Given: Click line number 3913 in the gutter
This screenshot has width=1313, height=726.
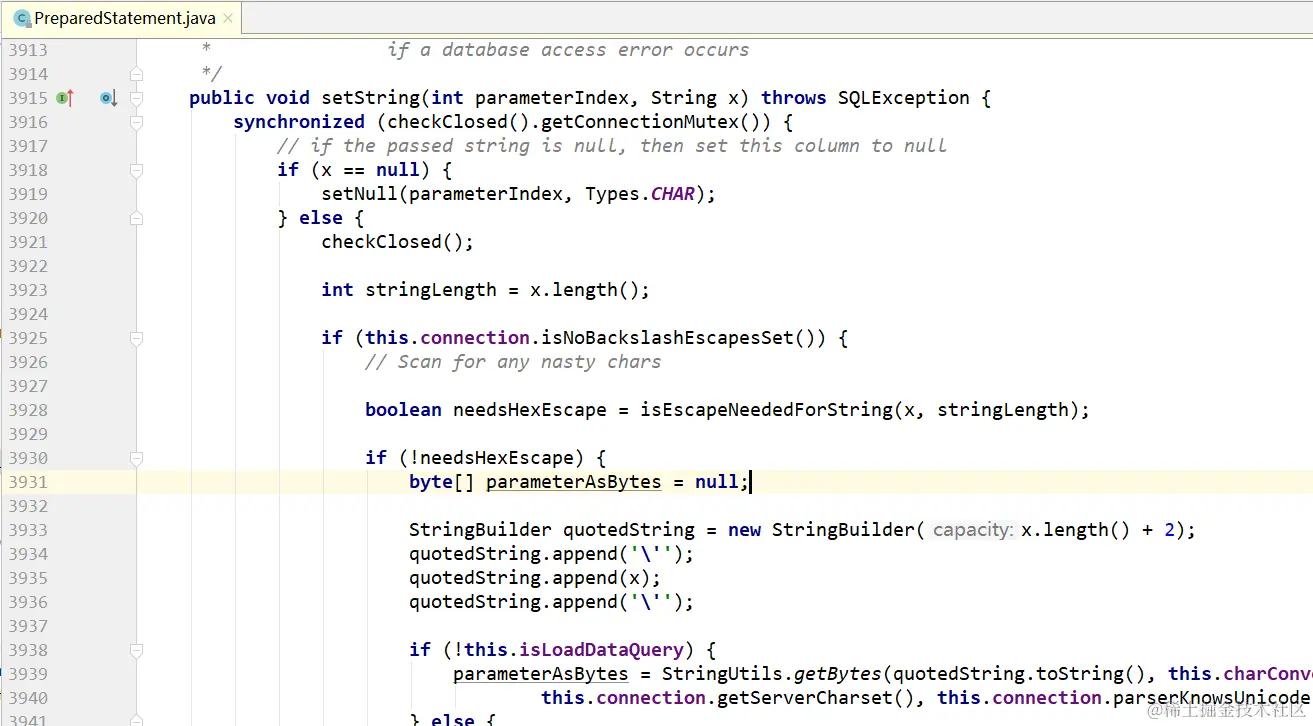Looking at the screenshot, I should [x=28, y=50].
